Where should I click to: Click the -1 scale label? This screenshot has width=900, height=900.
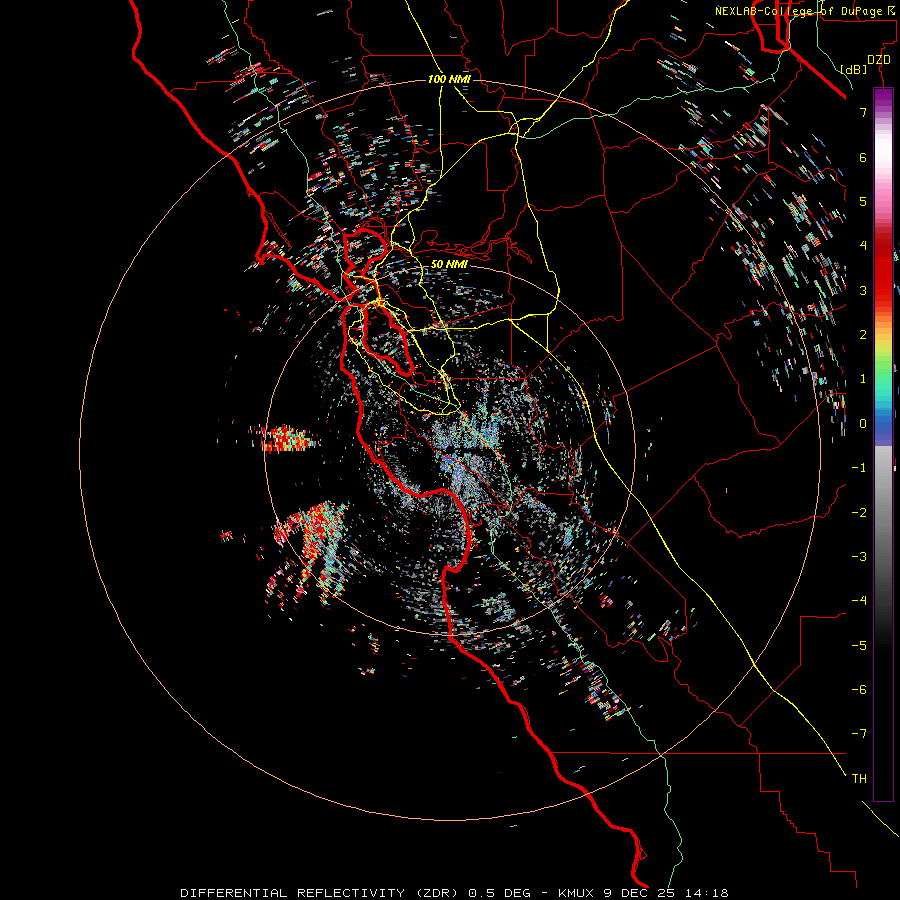pyautogui.click(x=859, y=468)
